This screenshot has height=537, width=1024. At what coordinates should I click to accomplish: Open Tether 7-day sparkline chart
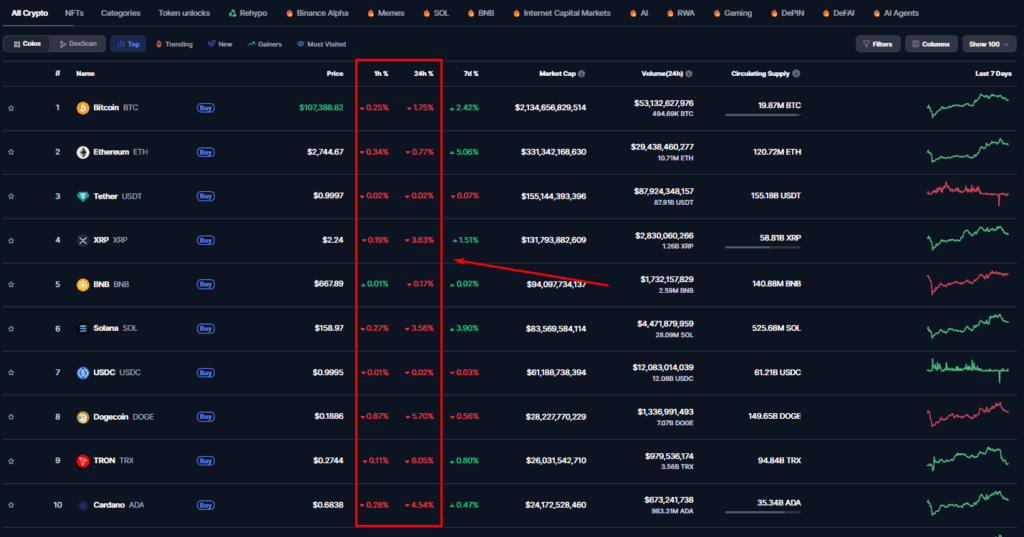pos(968,193)
